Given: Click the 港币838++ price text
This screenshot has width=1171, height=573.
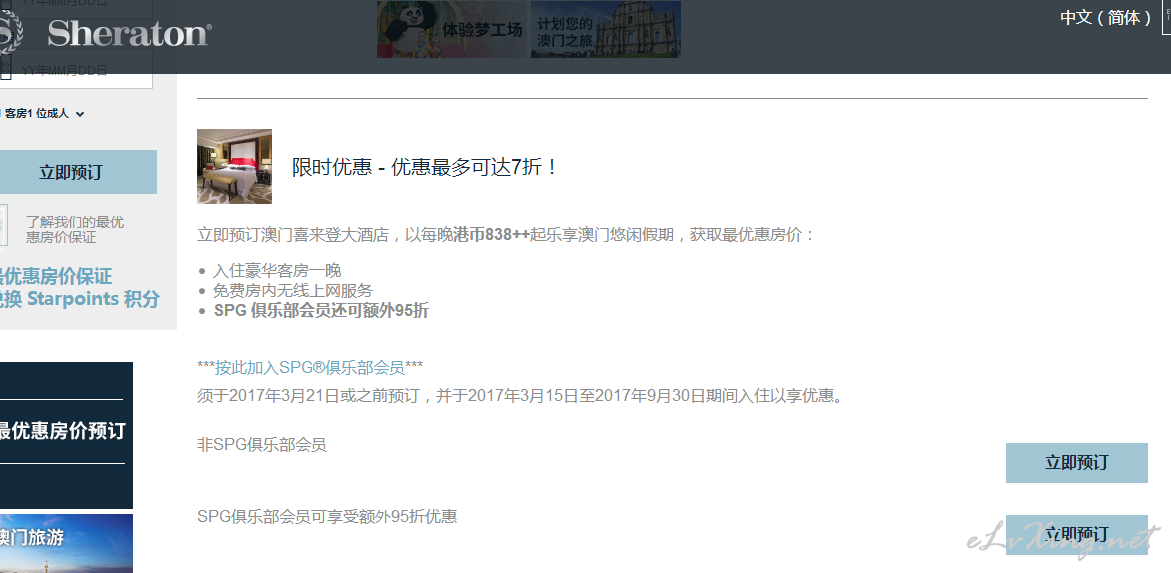Looking at the screenshot, I should coord(491,235).
